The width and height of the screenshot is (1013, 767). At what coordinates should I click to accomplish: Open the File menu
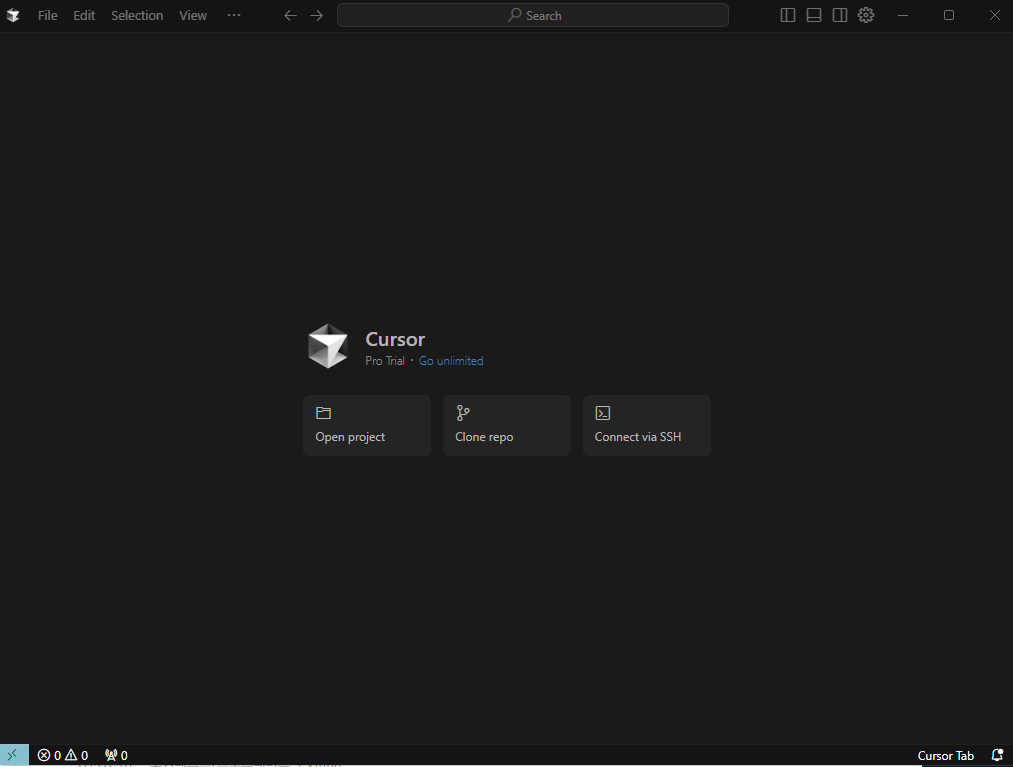click(x=47, y=16)
